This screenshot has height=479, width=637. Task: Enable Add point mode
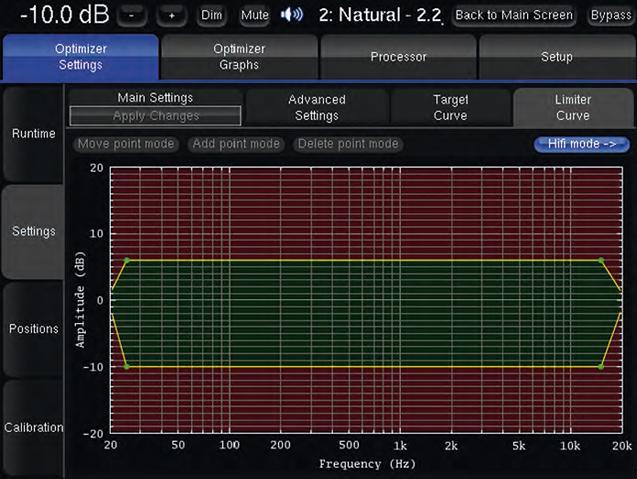[236, 144]
